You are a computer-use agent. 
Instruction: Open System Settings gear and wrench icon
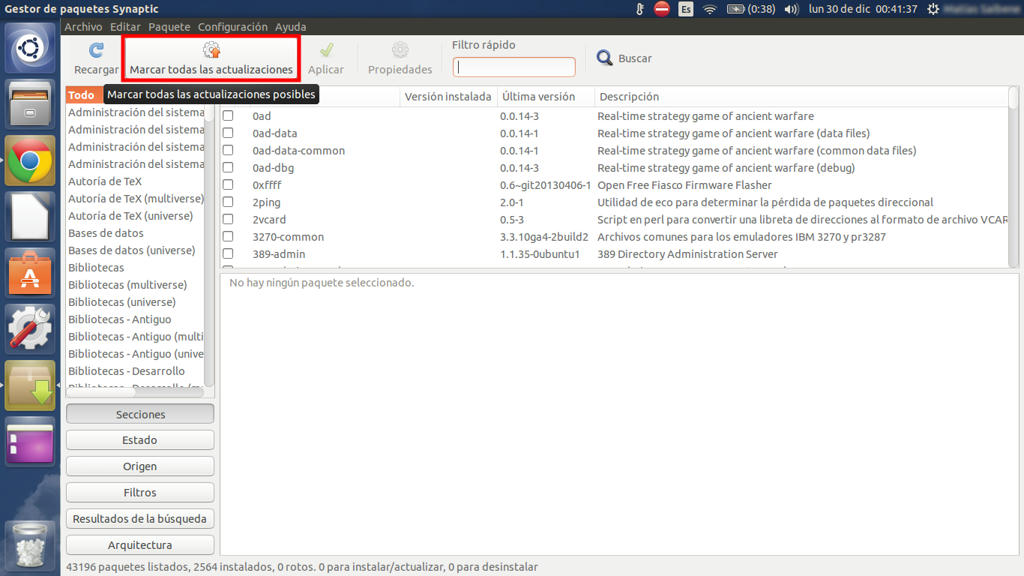coord(29,328)
